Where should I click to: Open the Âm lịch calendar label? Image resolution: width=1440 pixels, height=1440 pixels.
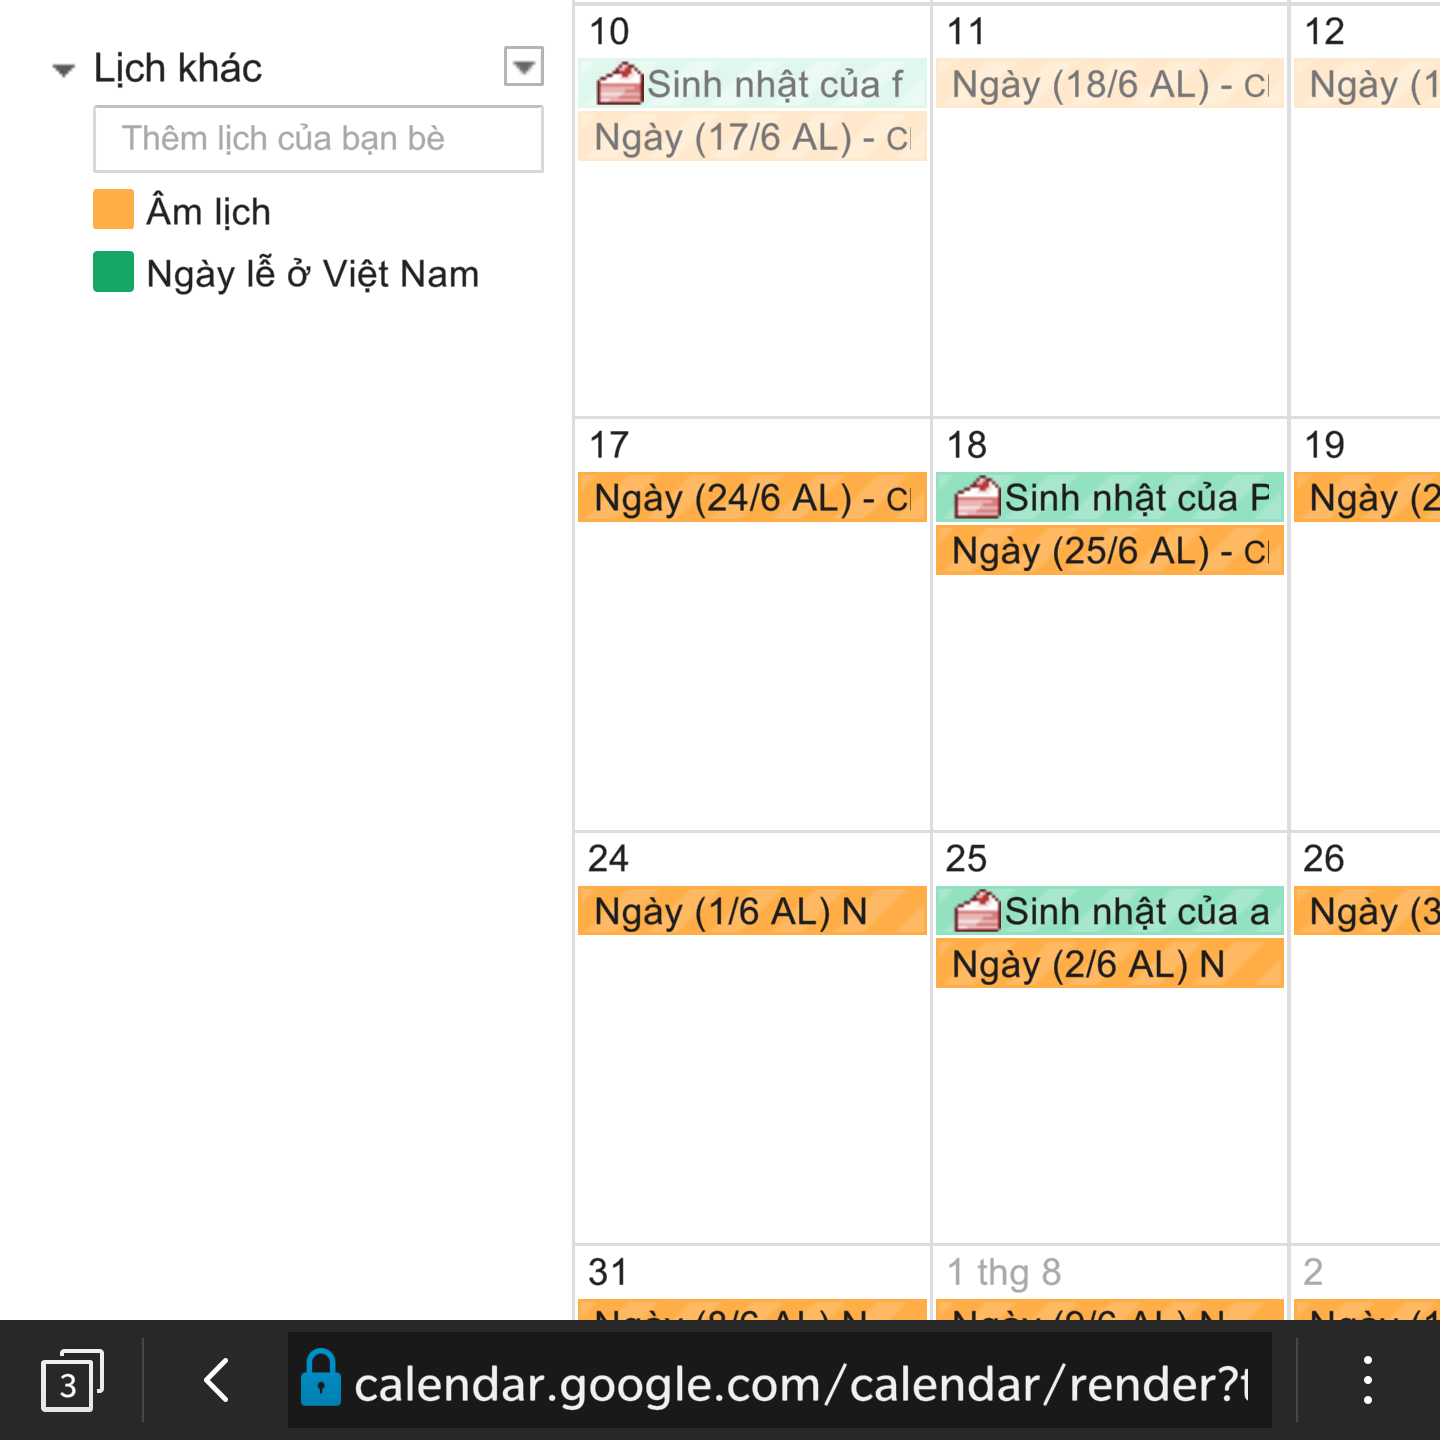tap(208, 211)
